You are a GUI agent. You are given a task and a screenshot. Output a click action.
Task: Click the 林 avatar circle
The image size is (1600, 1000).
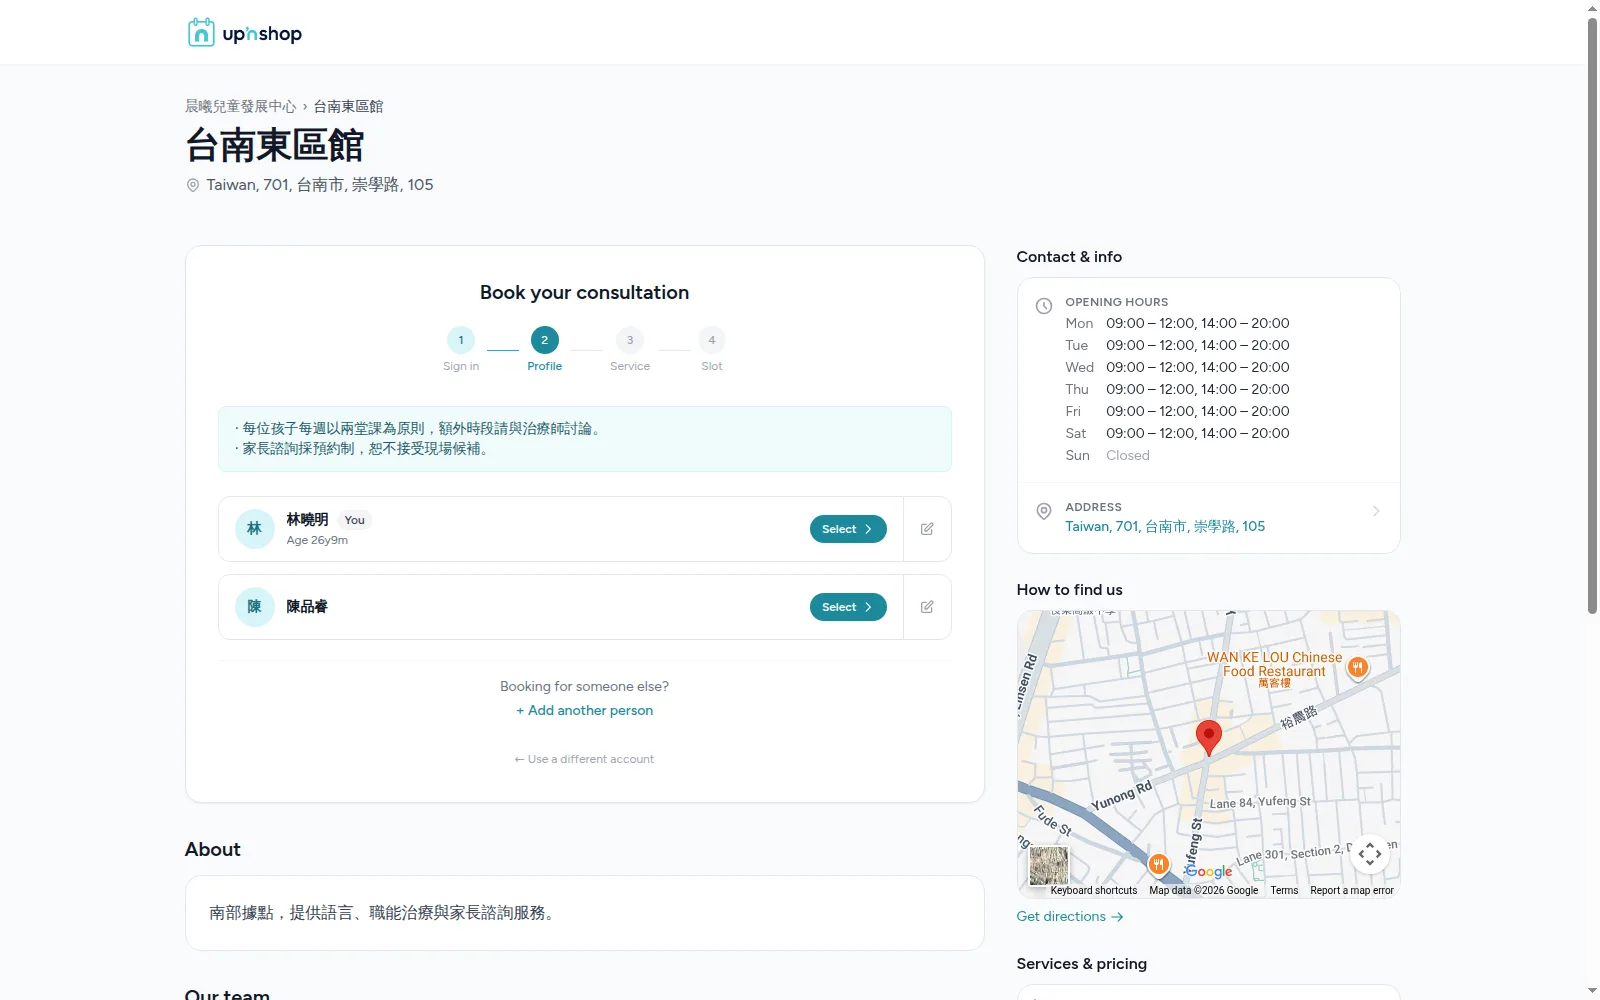click(x=255, y=529)
